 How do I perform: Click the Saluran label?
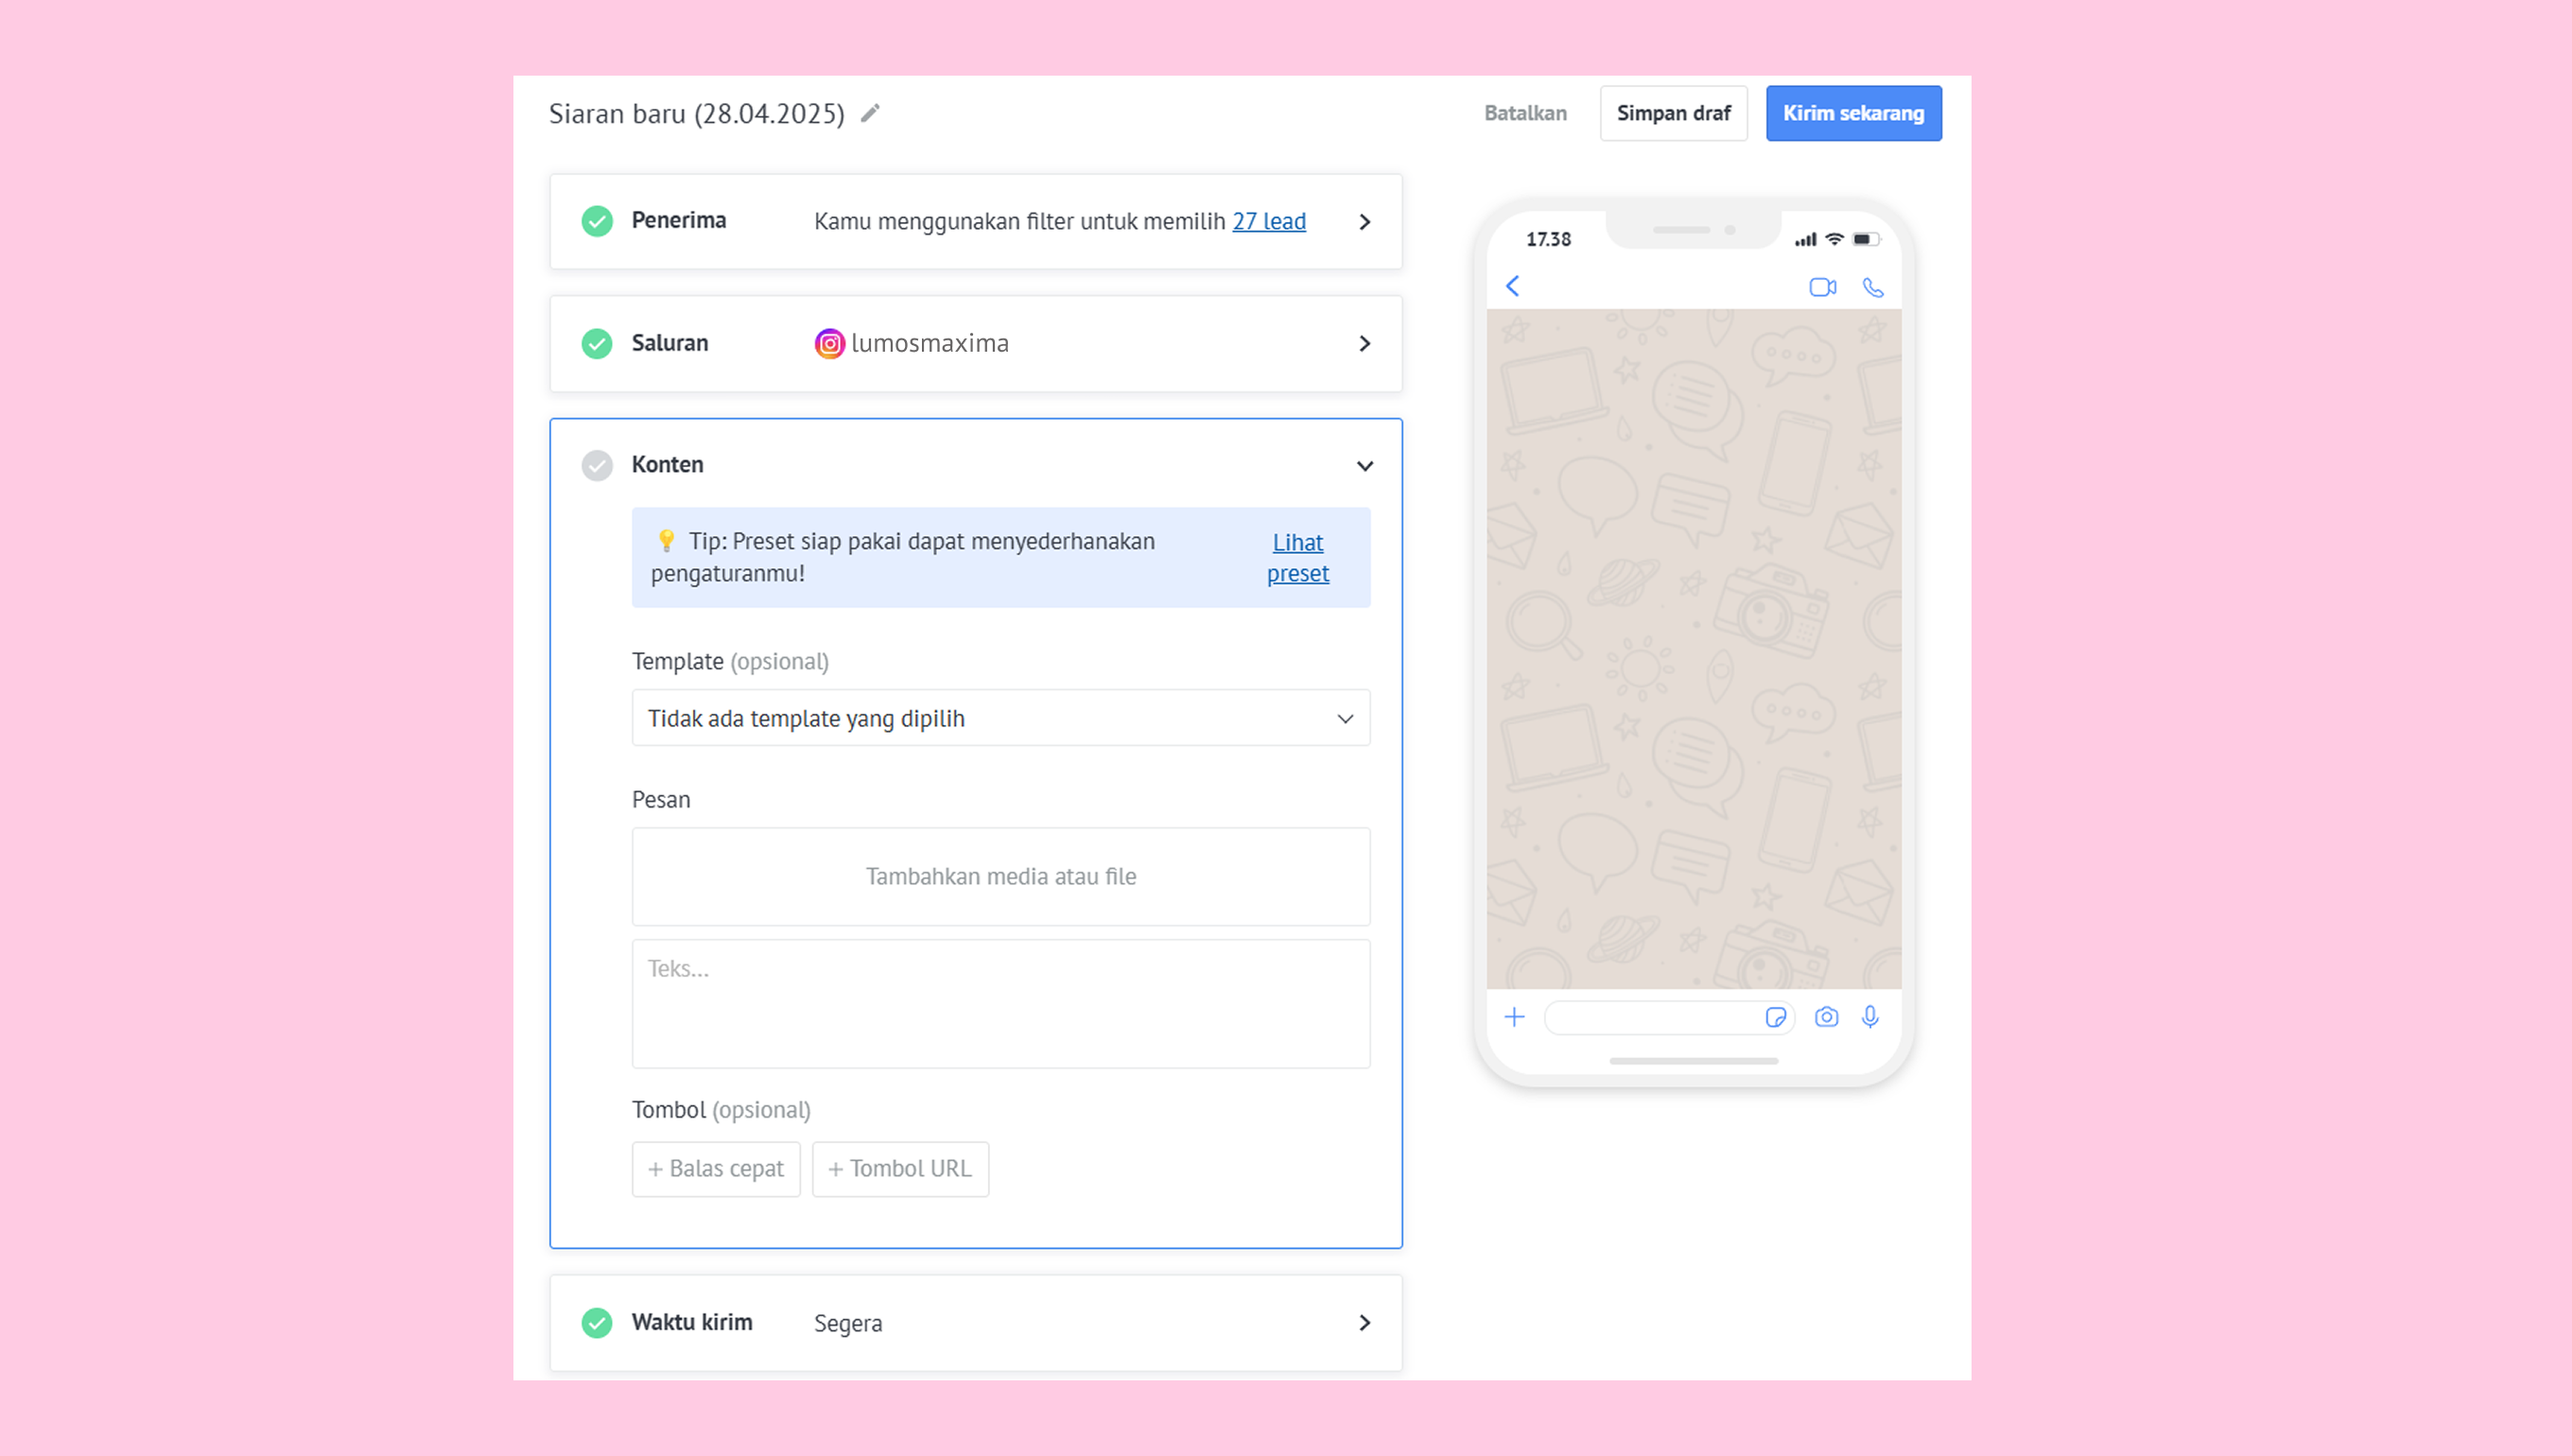pos(670,343)
